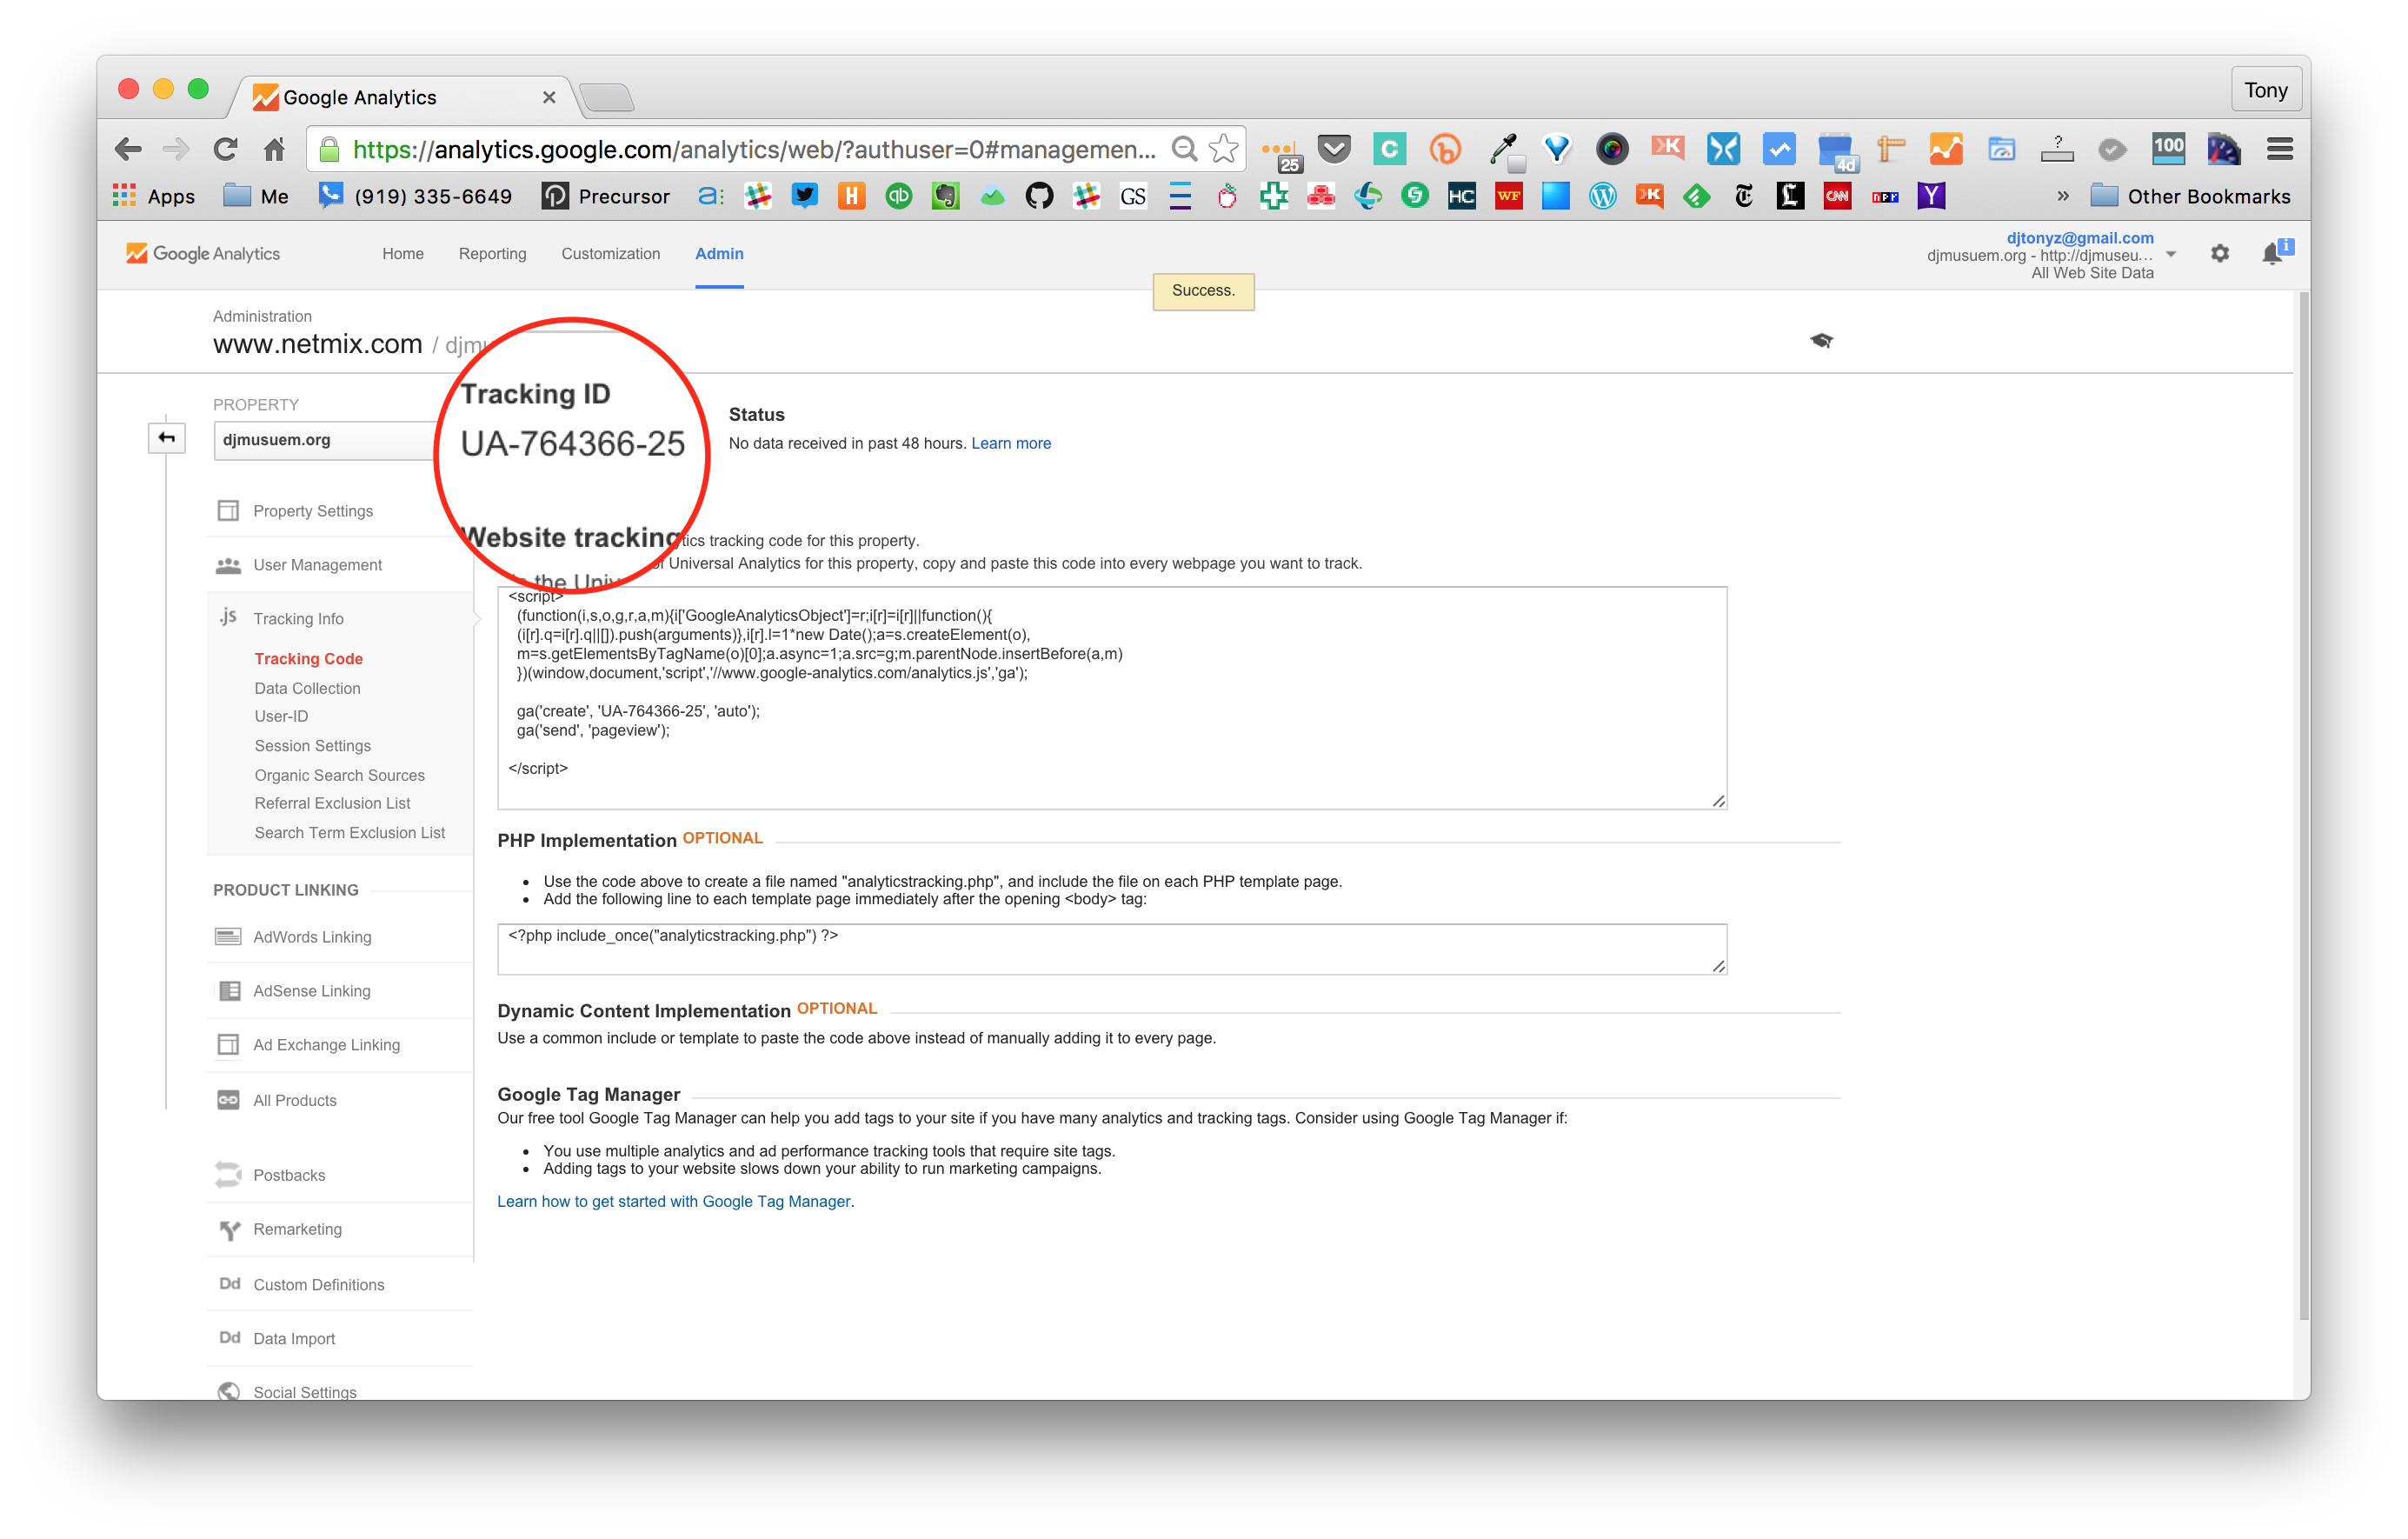Show hidden bookmarks via double chevron

click(2062, 197)
